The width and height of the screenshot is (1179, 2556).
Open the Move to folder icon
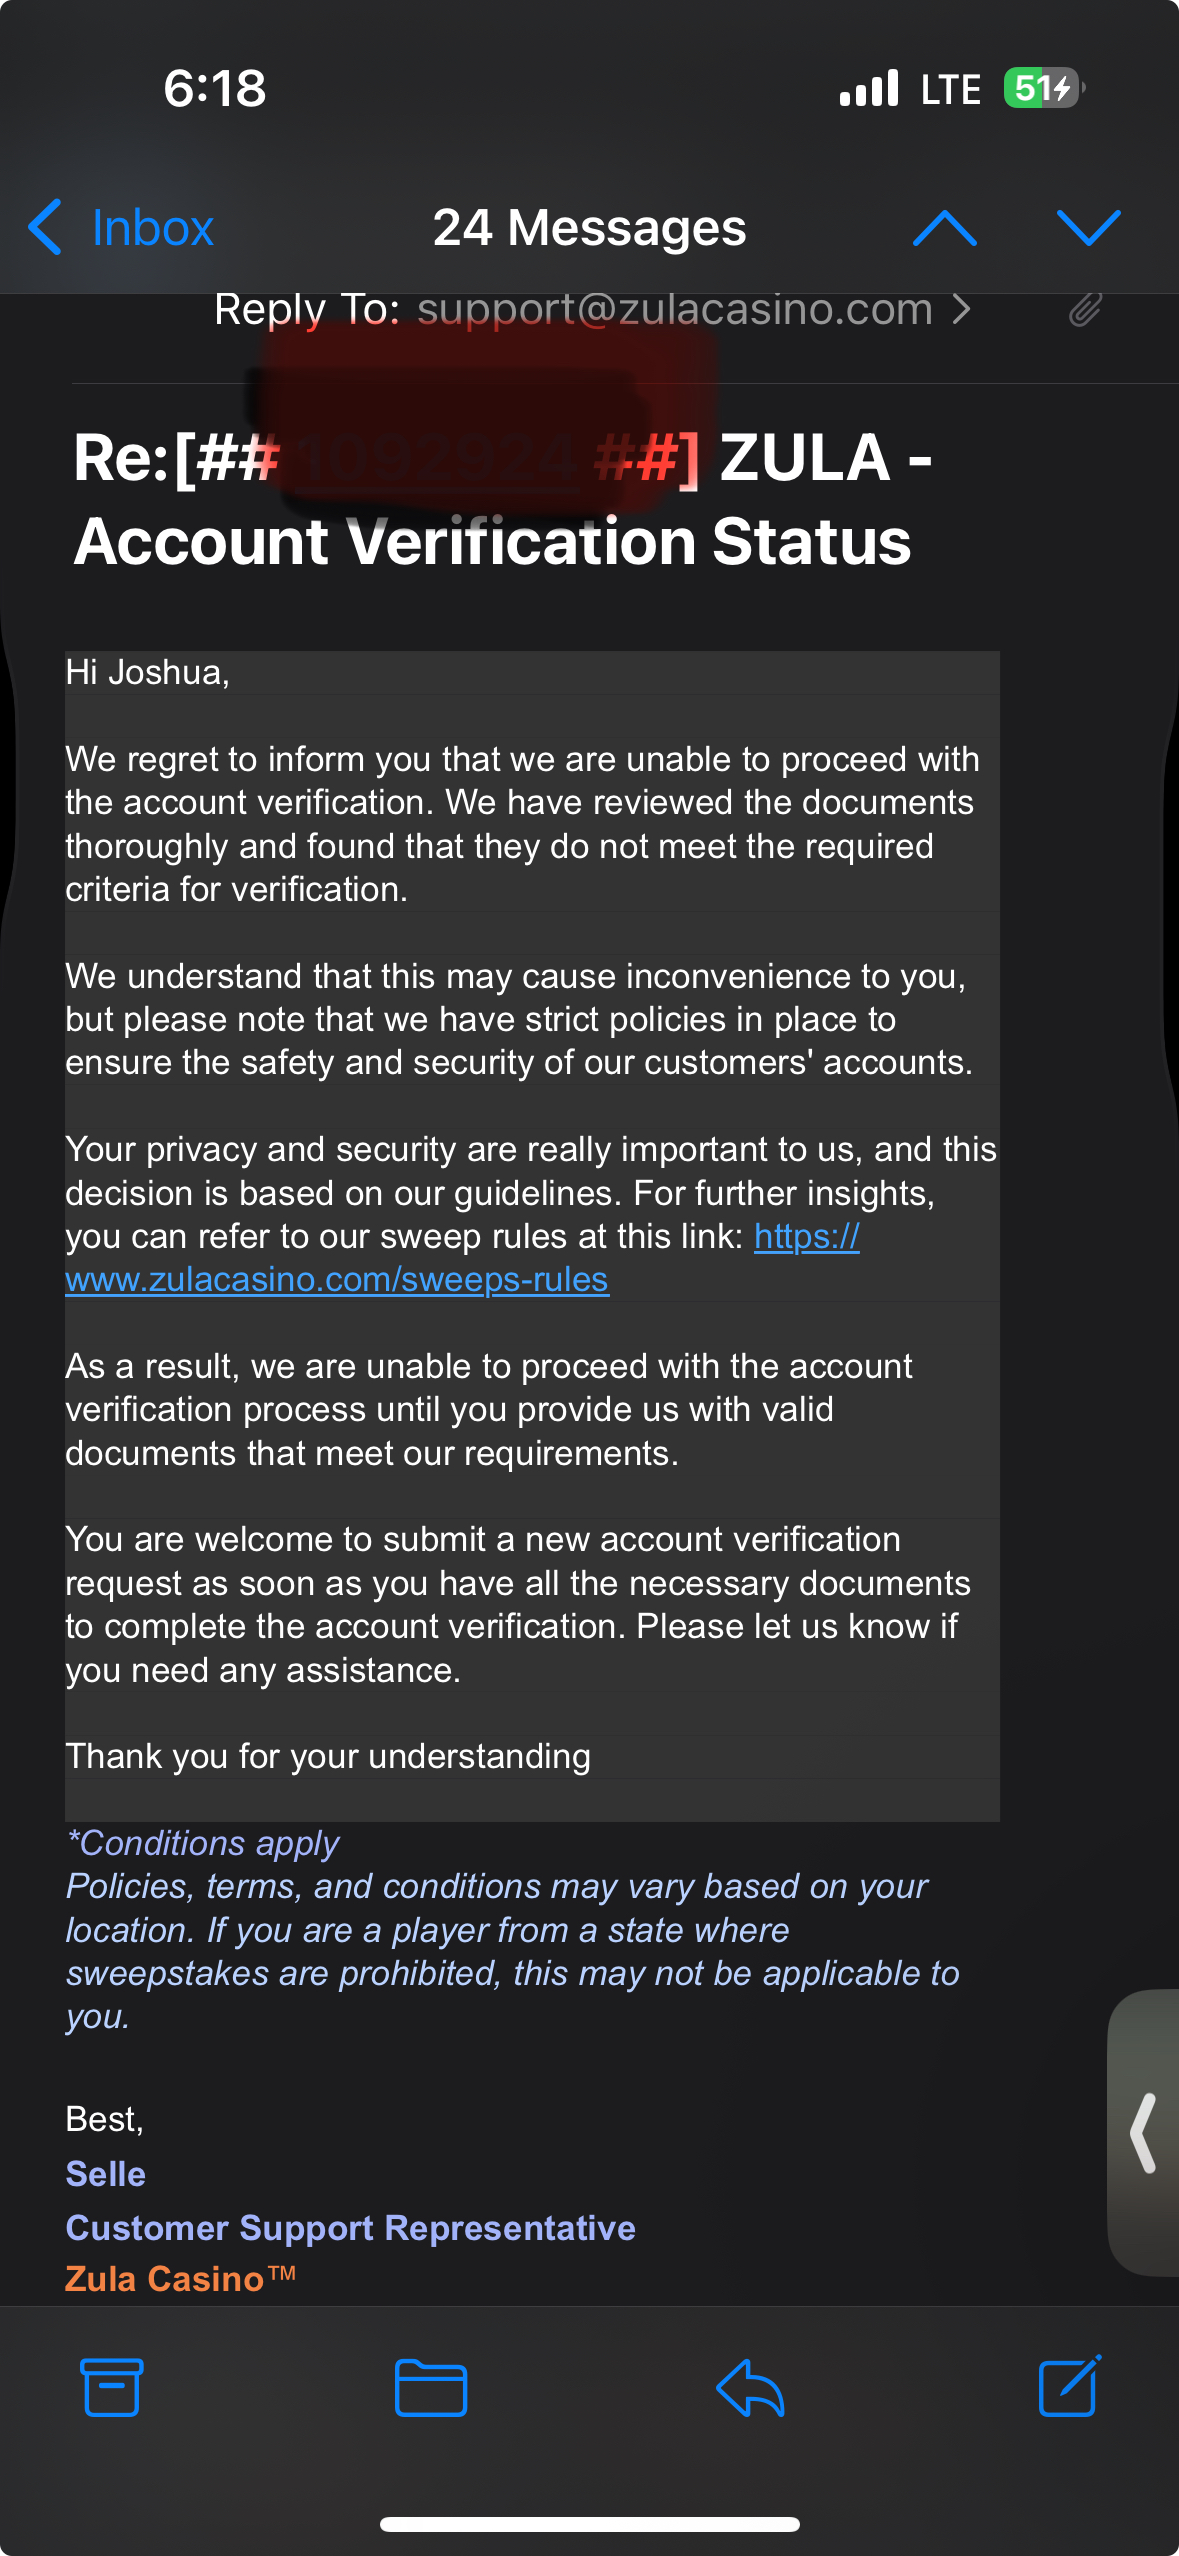[431, 2387]
